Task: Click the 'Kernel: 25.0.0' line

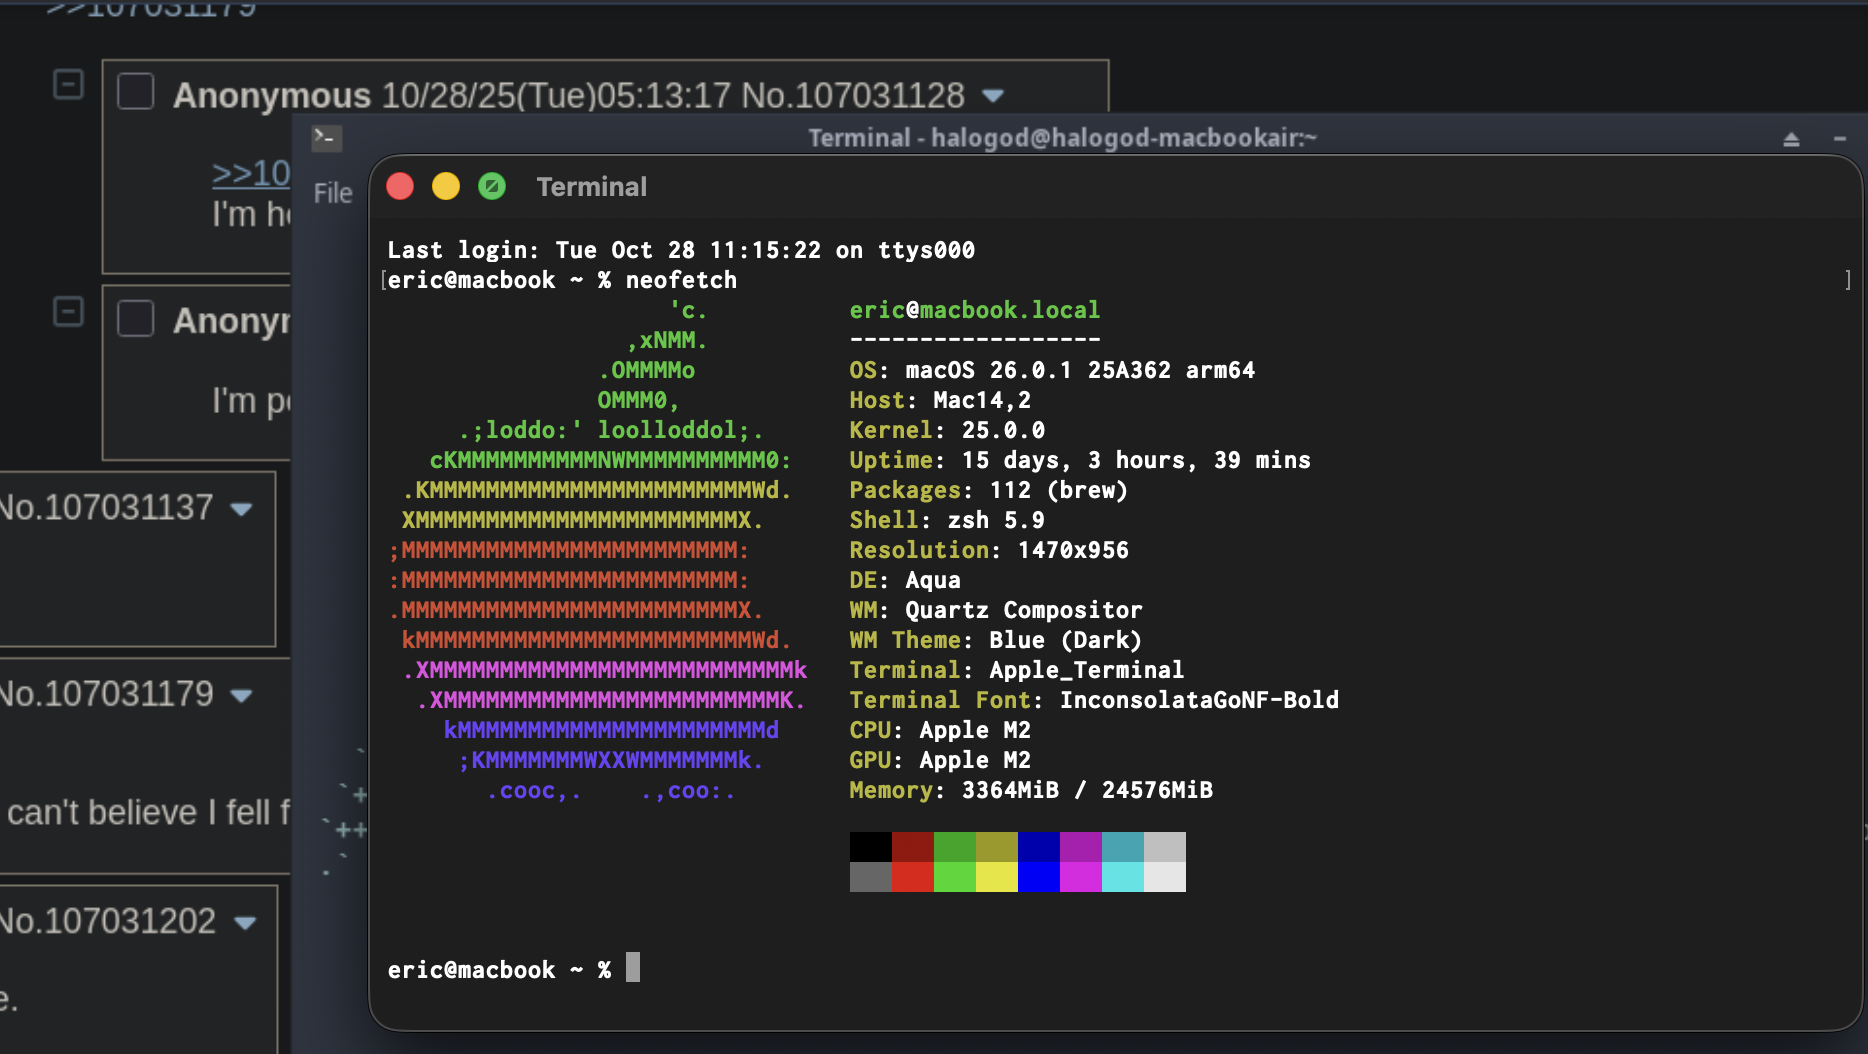Action: pos(947,430)
